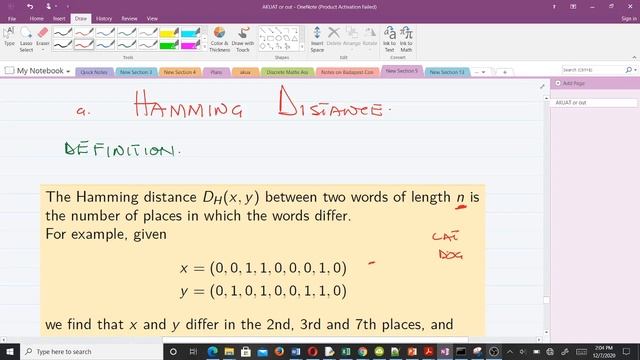Switch to the Review ribbon tab
Viewport: 640px width, 360px height.
click(x=129, y=18)
